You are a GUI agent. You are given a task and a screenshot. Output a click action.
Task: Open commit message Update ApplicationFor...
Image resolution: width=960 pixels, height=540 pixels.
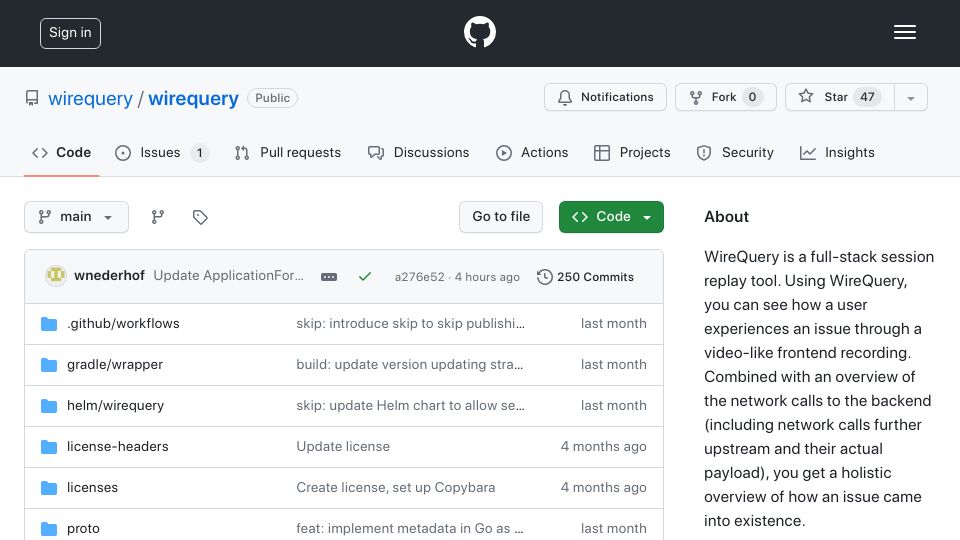coord(228,276)
